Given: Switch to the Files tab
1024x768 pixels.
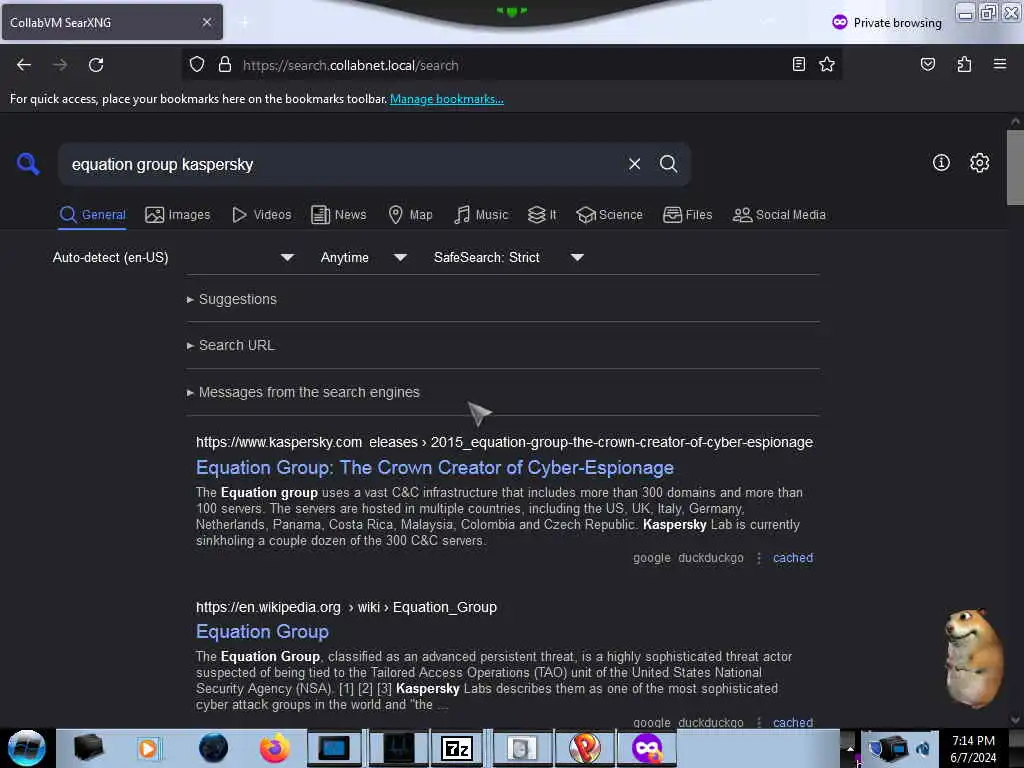Looking at the screenshot, I should (687, 215).
